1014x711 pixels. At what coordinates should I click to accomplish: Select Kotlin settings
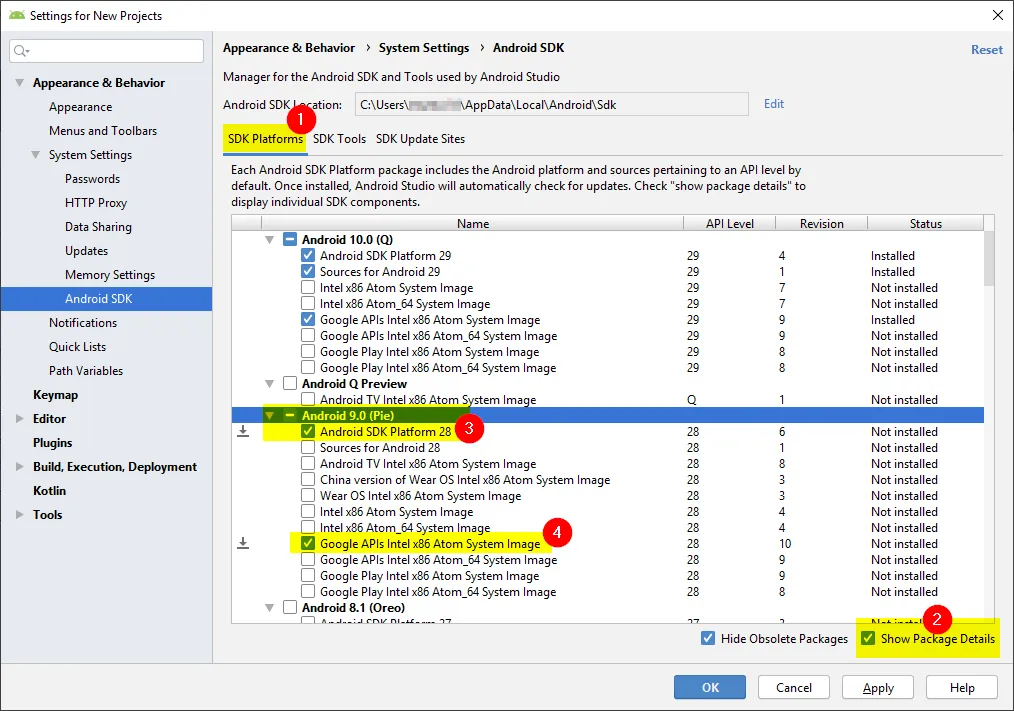click(x=49, y=490)
